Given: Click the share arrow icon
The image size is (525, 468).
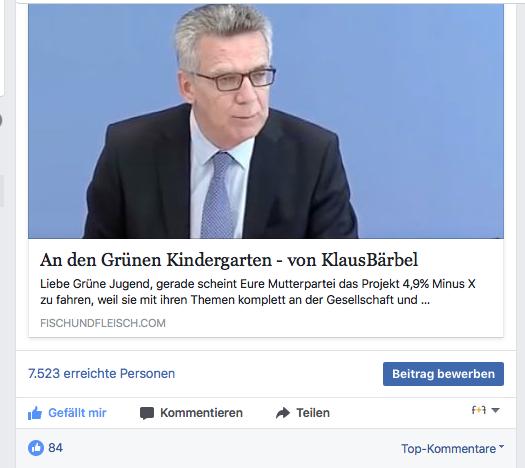Looking at the screenshot, I should click(283, 413).
